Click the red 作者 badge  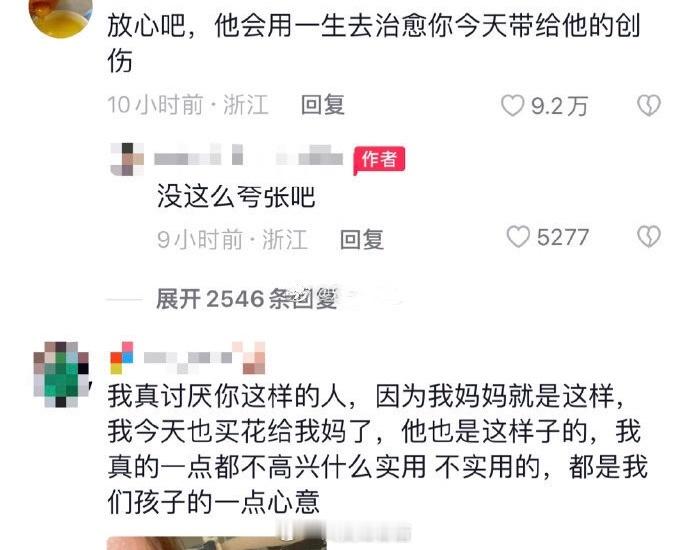point(379,160)
